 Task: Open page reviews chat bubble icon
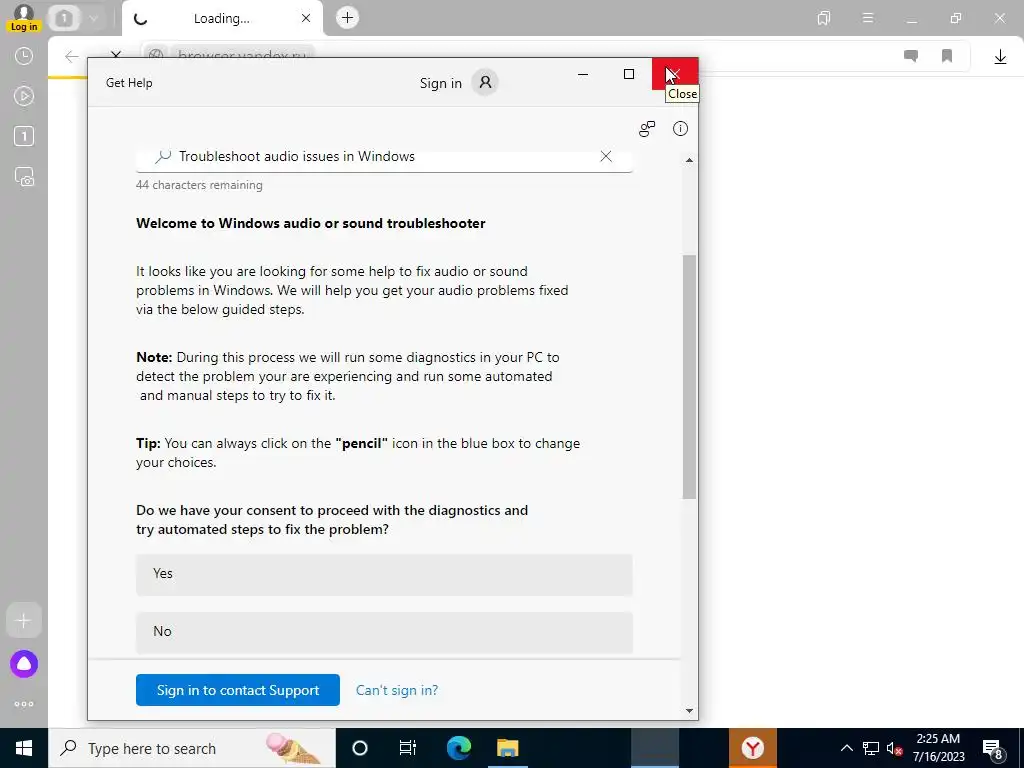(x=910, y=56)
